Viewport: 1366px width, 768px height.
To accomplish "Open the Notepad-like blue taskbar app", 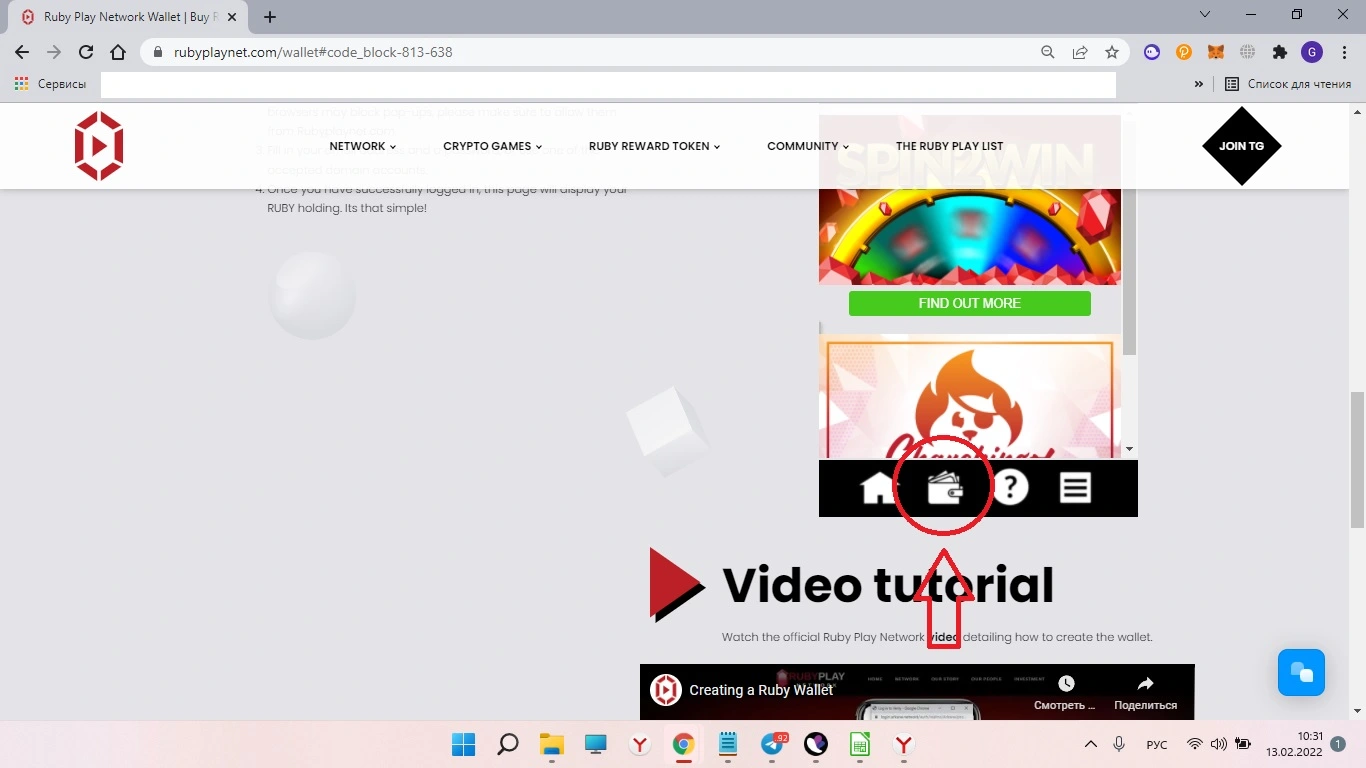I will coord(728,744).
